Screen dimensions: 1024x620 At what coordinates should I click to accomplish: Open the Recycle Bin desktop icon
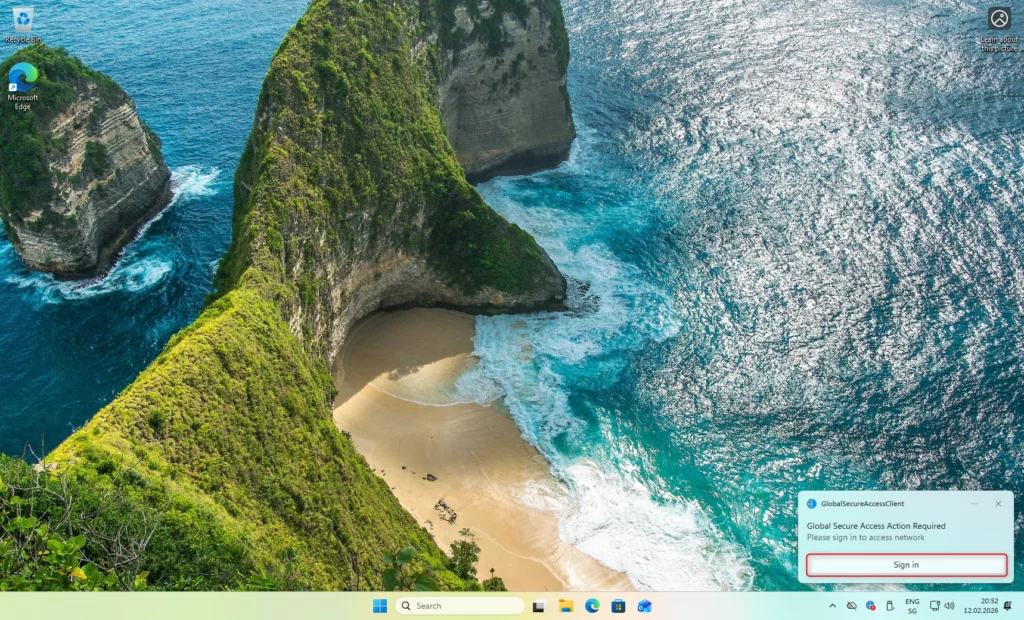coord(22,22)
